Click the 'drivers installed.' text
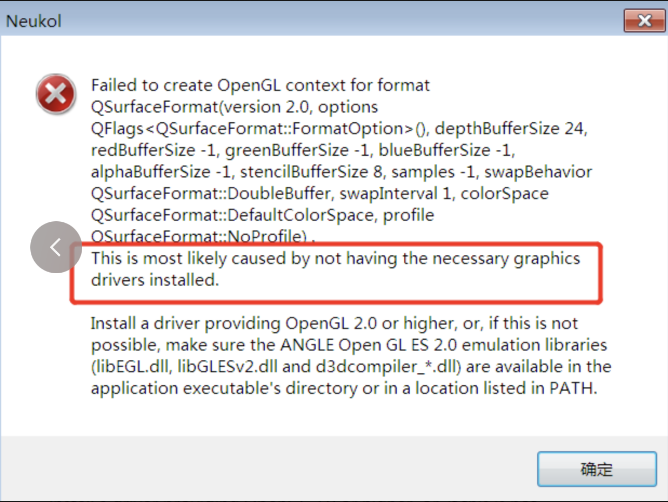This screenshot has width=668, height=502. tap(155, 280)
